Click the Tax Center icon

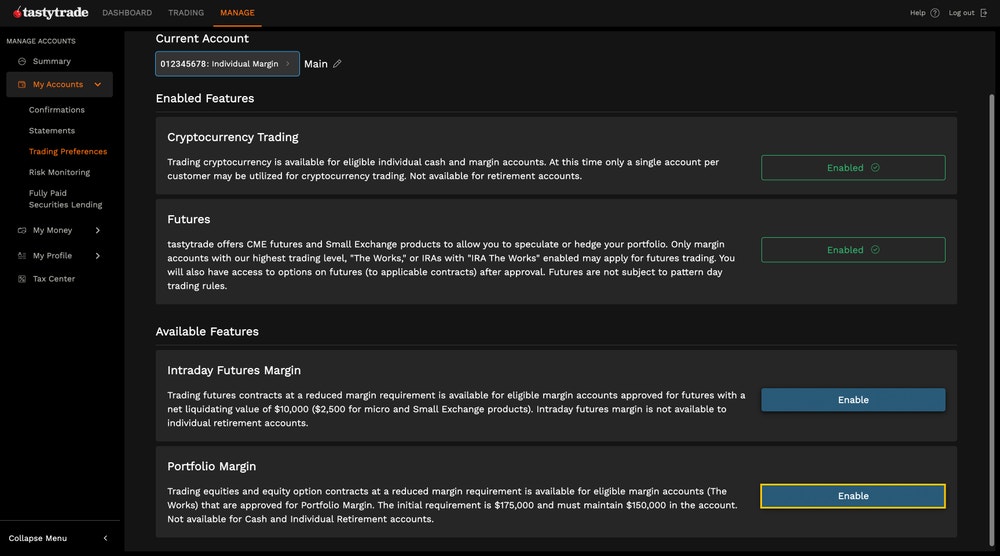point(22,279)
